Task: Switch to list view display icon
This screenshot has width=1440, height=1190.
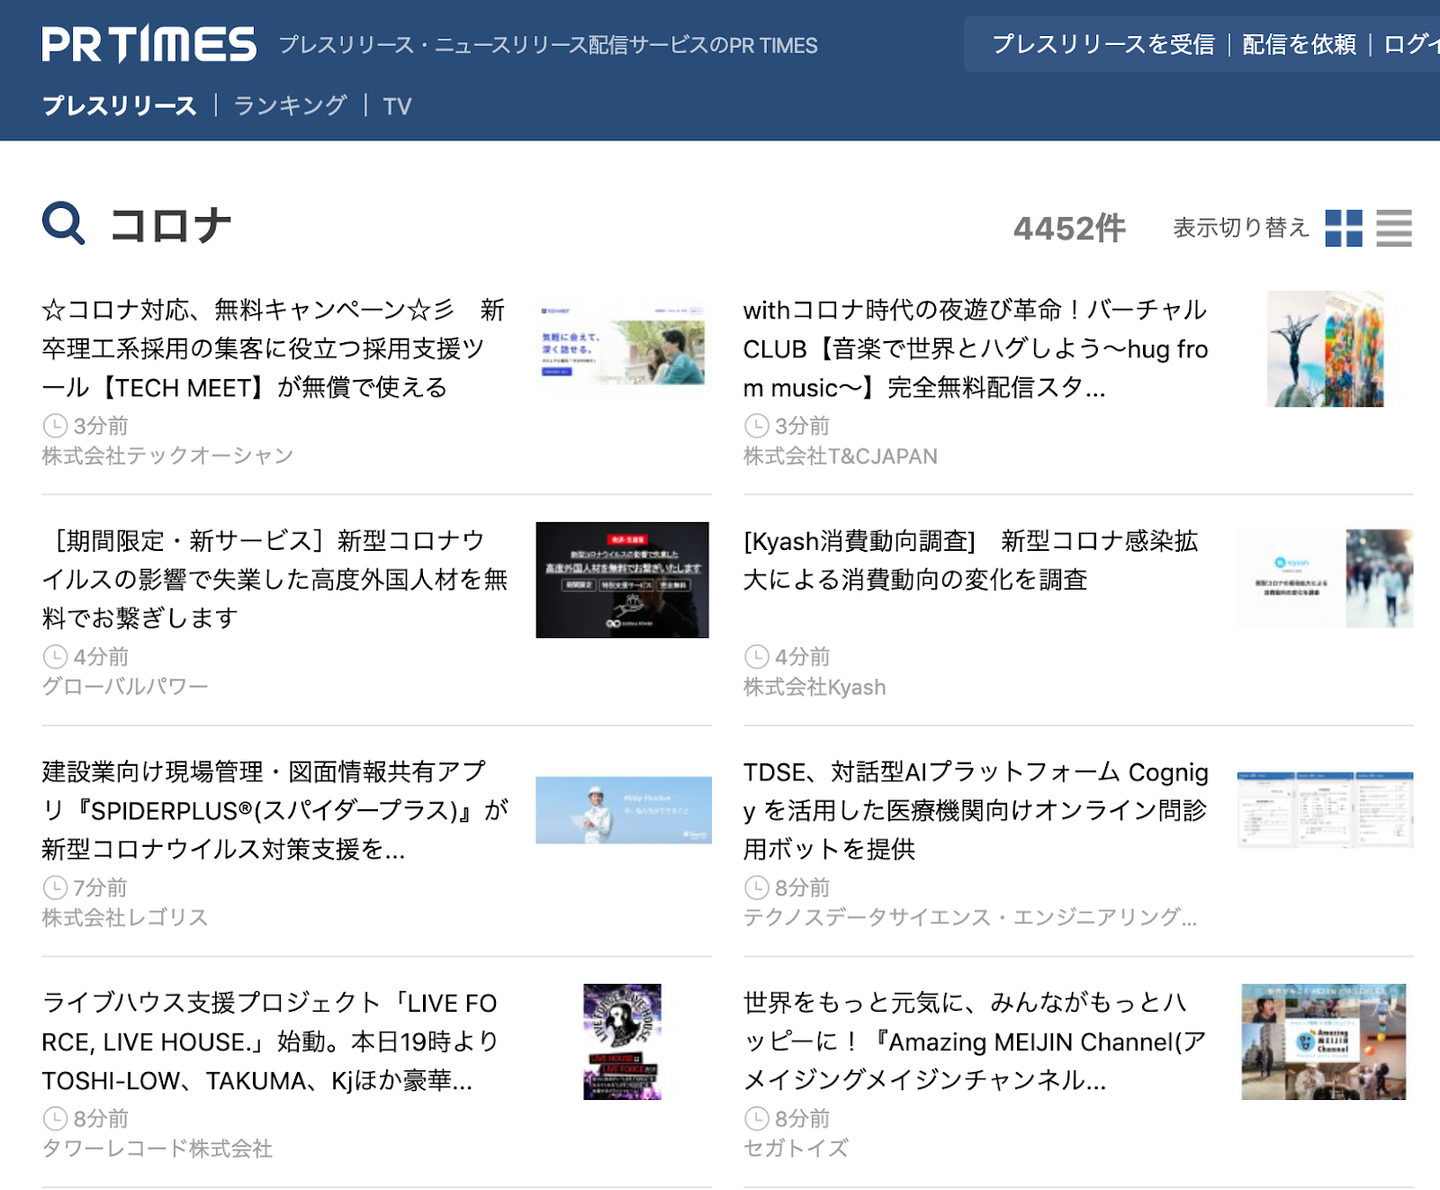Action: pos(1394,228)
